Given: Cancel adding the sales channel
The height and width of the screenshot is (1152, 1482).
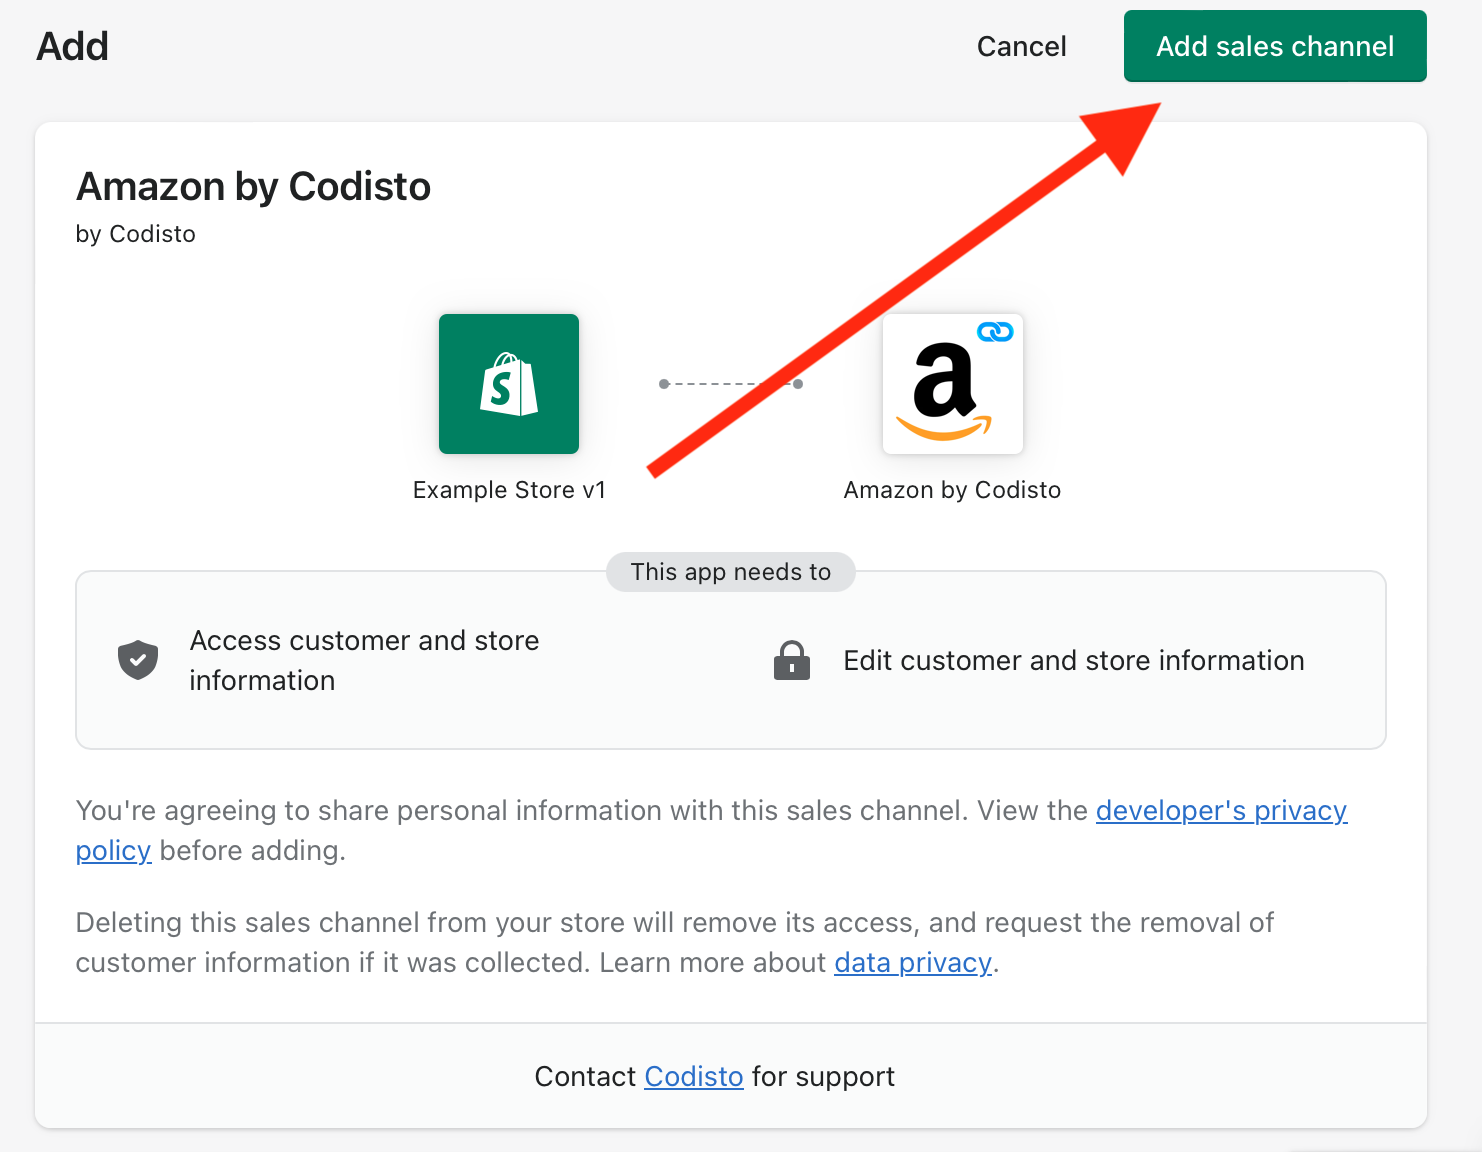Looking at the screenshot, I should (x=1021, y=46).
